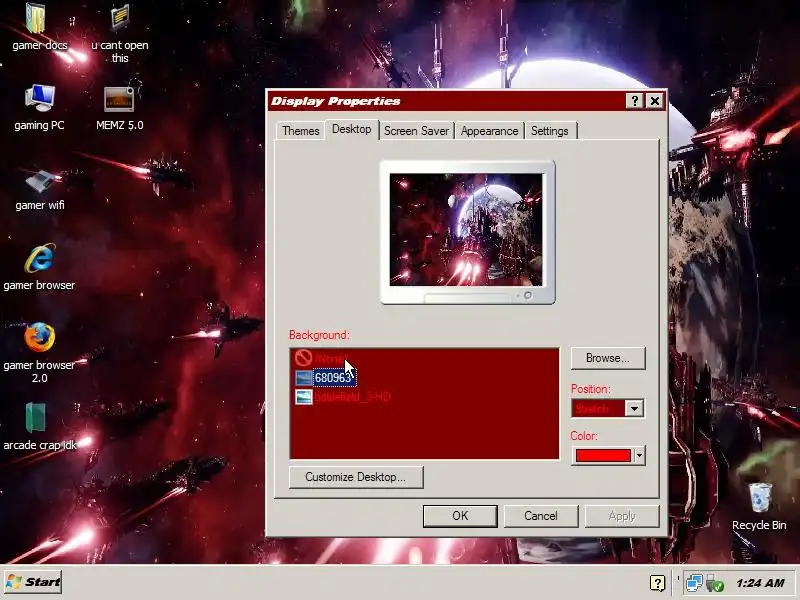Open the Start menu
800x600 pixels.
coord(33,582)
